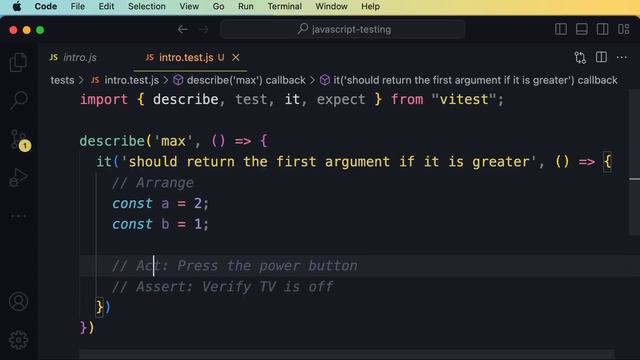Open Changes compare icon in editor toolbar

[580, 58]
